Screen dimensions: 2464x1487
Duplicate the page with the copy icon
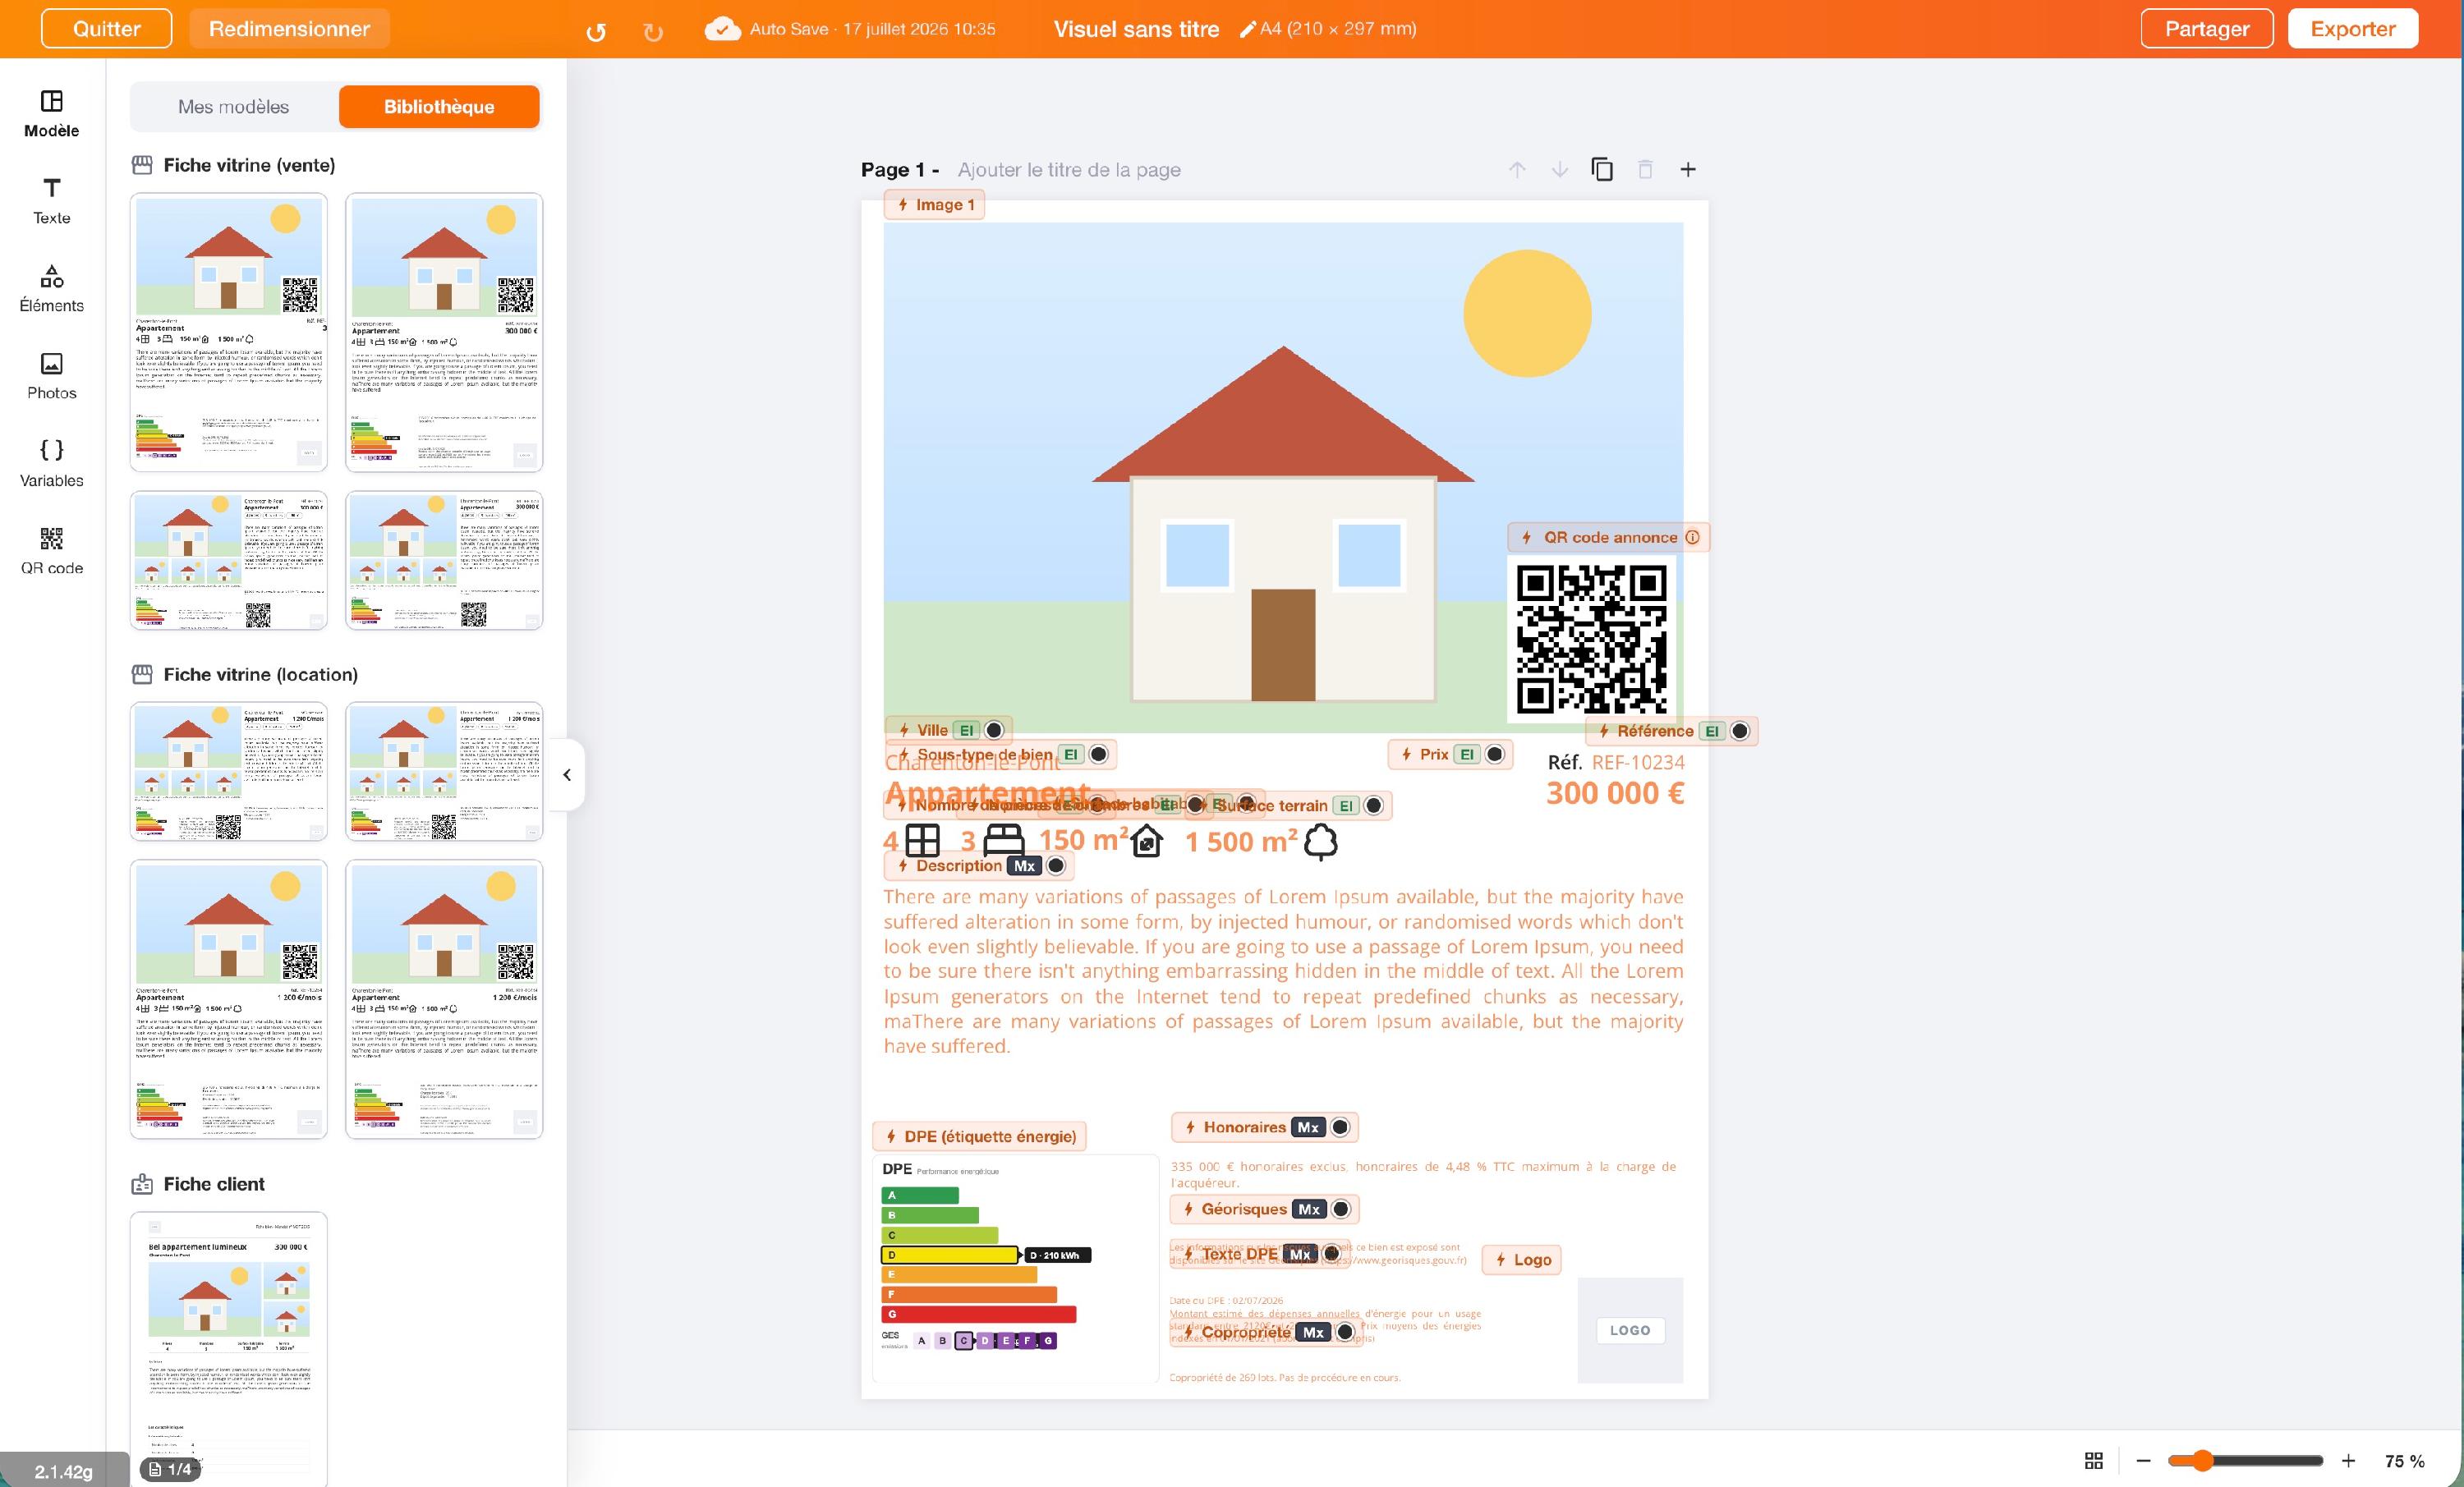click(1602, 170)
